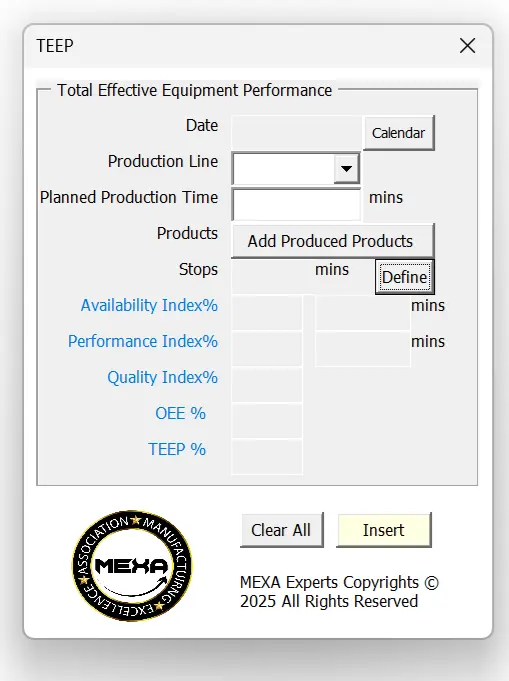Viewport: 509px width, 681px height.
Task: Click the TEEP % result box
Action: click(x=267, y=456)
